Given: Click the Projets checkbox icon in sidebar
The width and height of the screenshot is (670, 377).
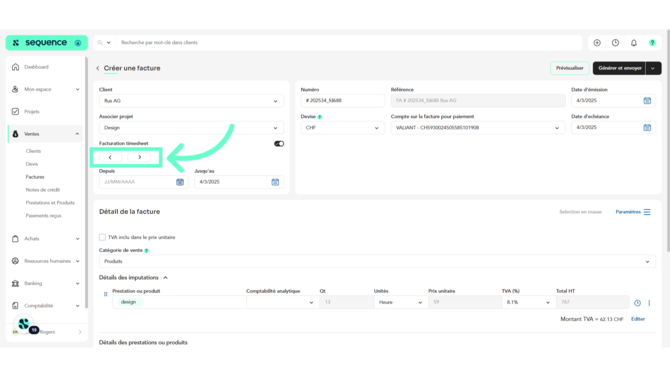Looking at the screenshot, I should (x=15, y=112).
